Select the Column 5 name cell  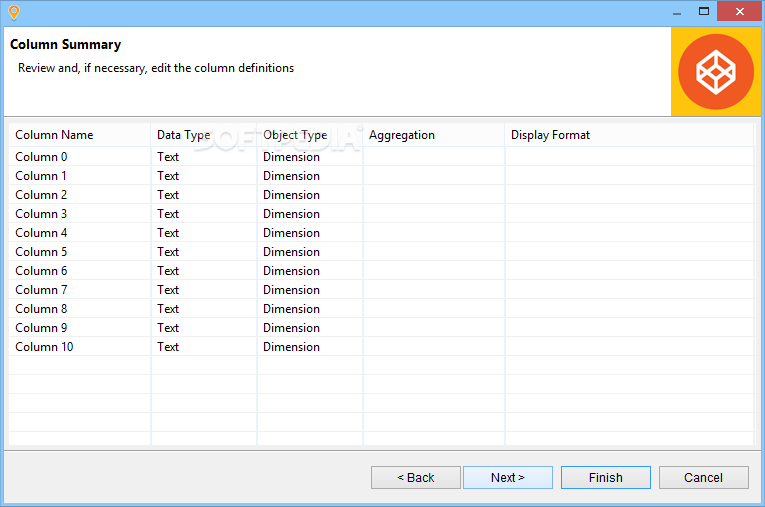tap(80, 252)
